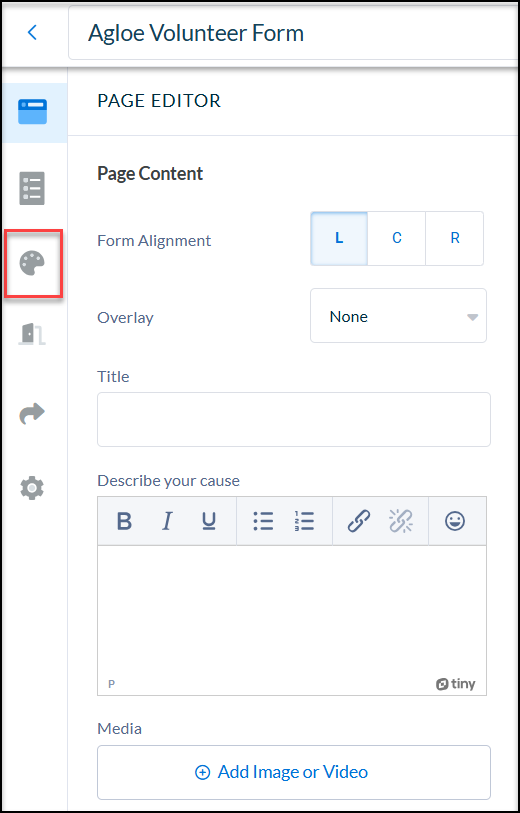This screenshot has height=813, width=520.
Task: Insert a link in description
Action: click(x=359, y=521)
